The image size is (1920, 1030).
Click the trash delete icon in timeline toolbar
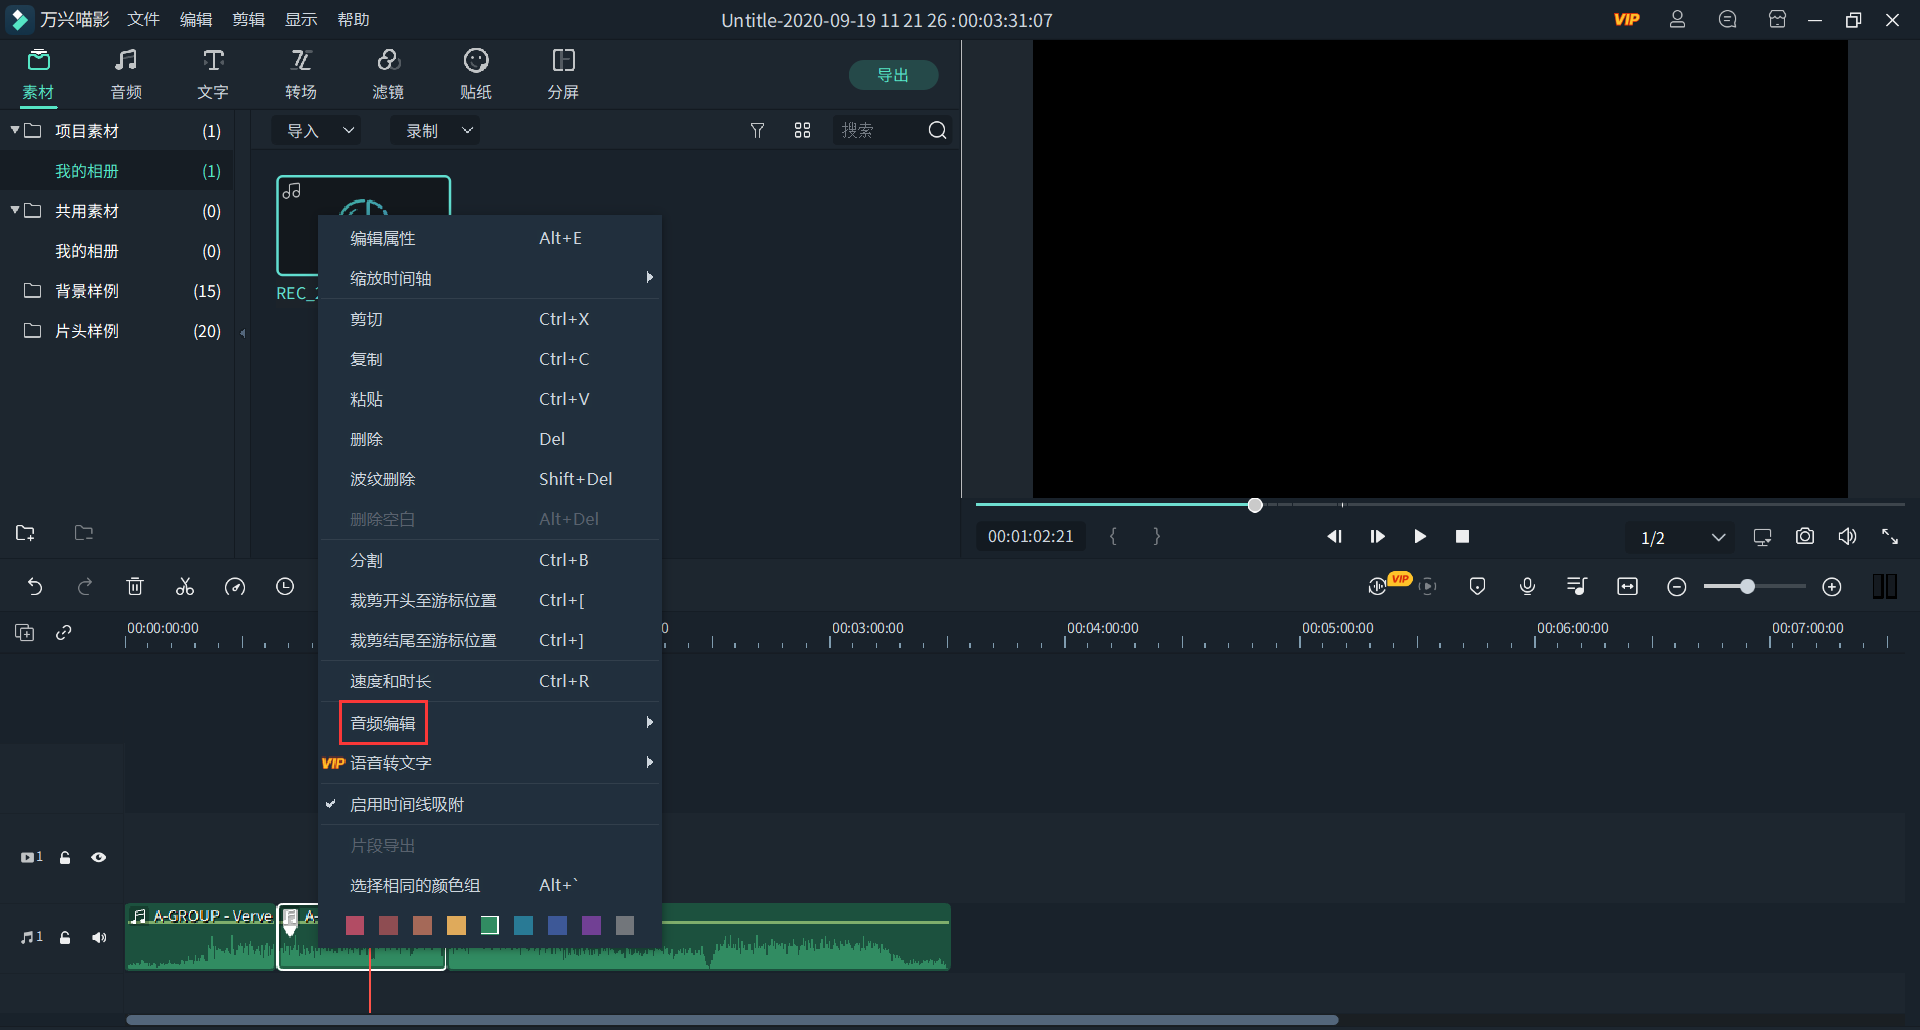pos(135,587)
